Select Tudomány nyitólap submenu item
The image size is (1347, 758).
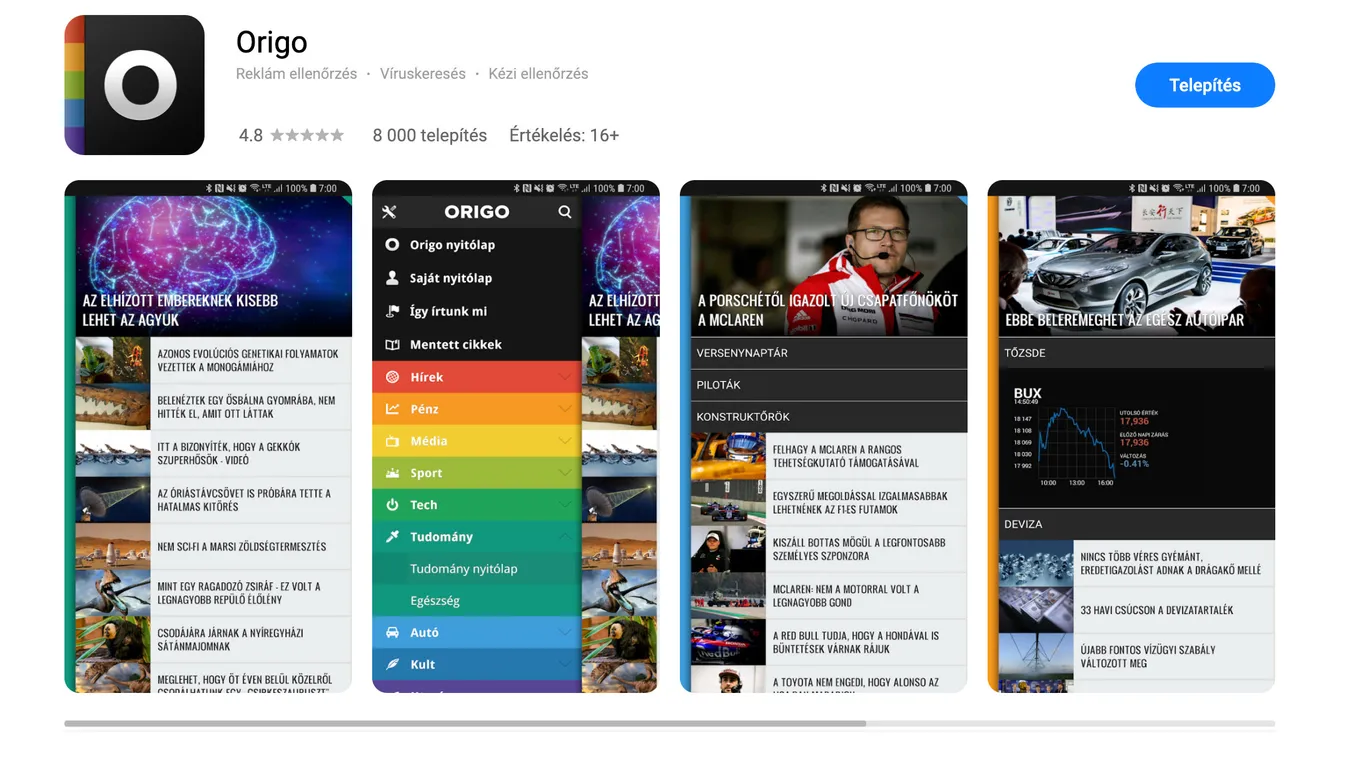click(476, 569)
